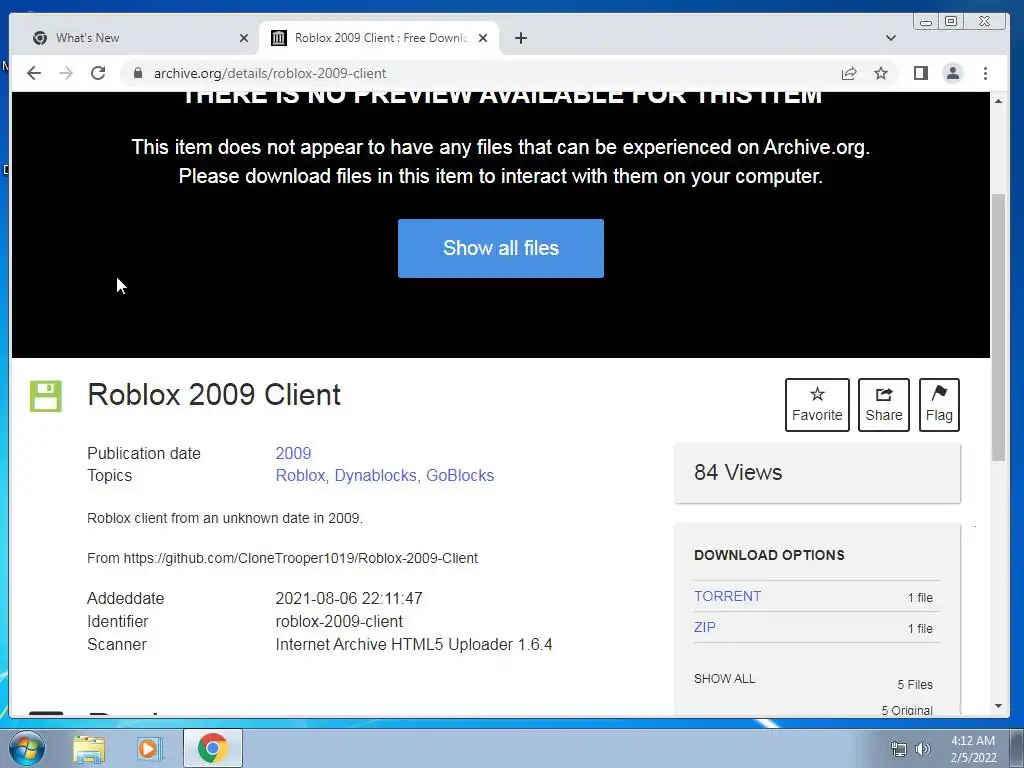Click the Addeddate value 2021-08-06 22:11:47
The width and height of the screenshot is (1024, 768).
(x=349, y=598)
